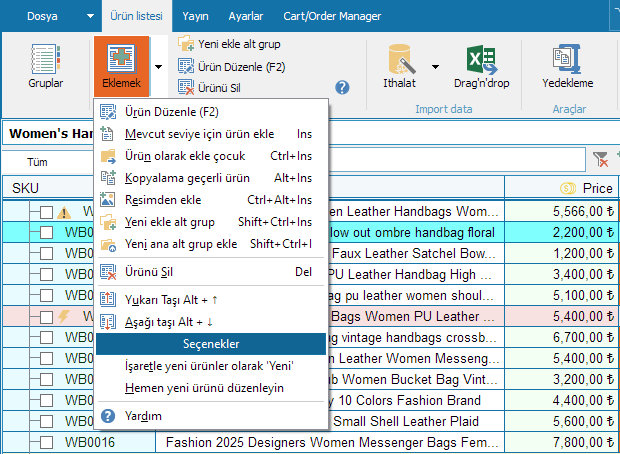Select Aşağı taşı move down item
620x454 pixels.
[x=210, y=322]
